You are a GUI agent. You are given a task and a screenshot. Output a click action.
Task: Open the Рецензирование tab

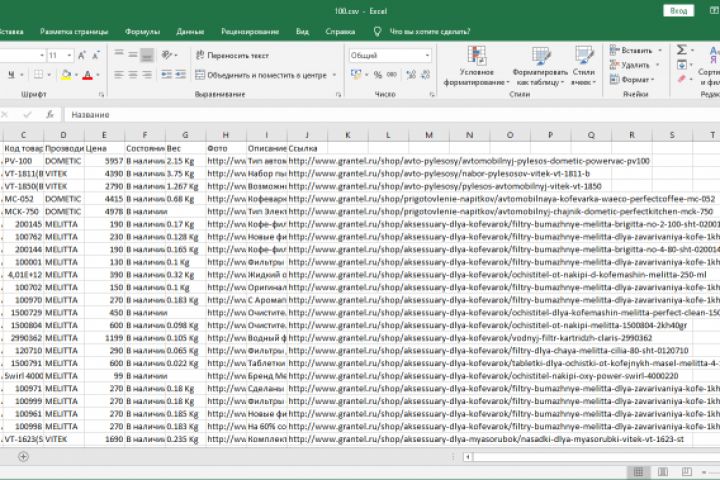click(250, 32)
